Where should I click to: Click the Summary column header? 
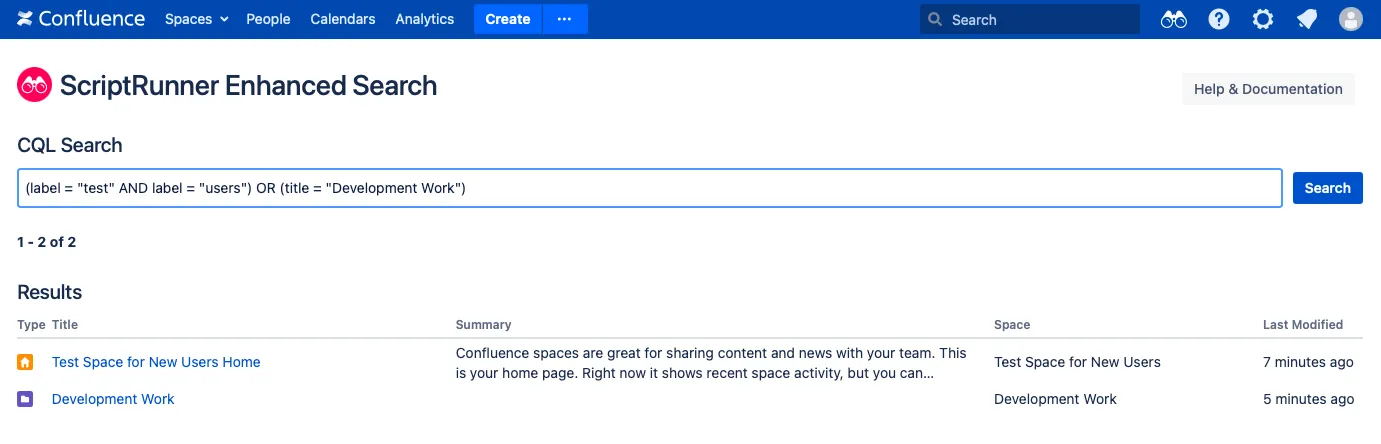(x=483, y=325)
